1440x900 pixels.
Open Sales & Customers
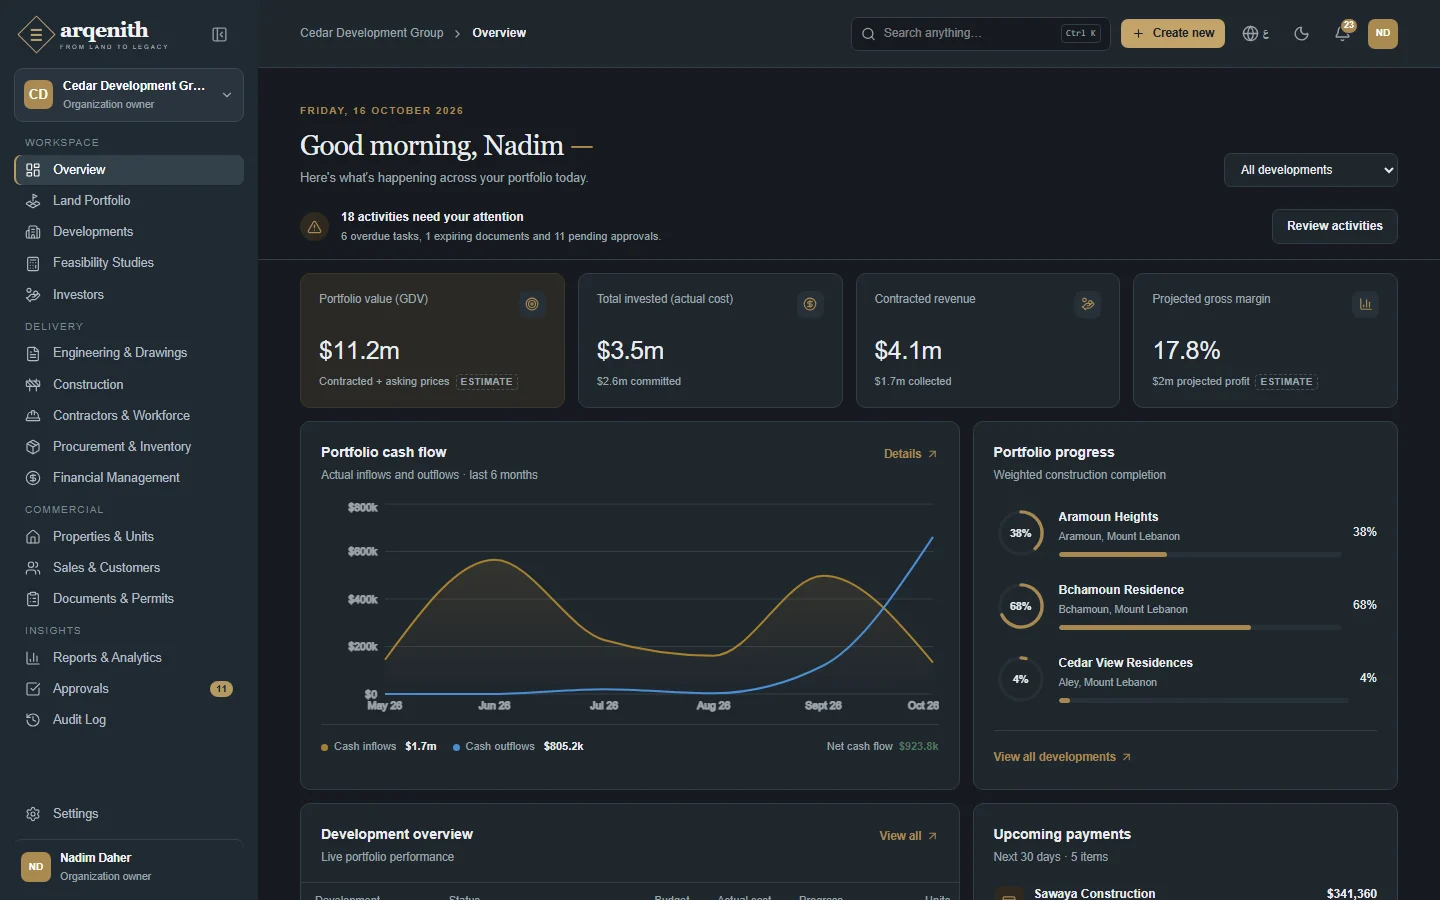[x=129, y=568]
